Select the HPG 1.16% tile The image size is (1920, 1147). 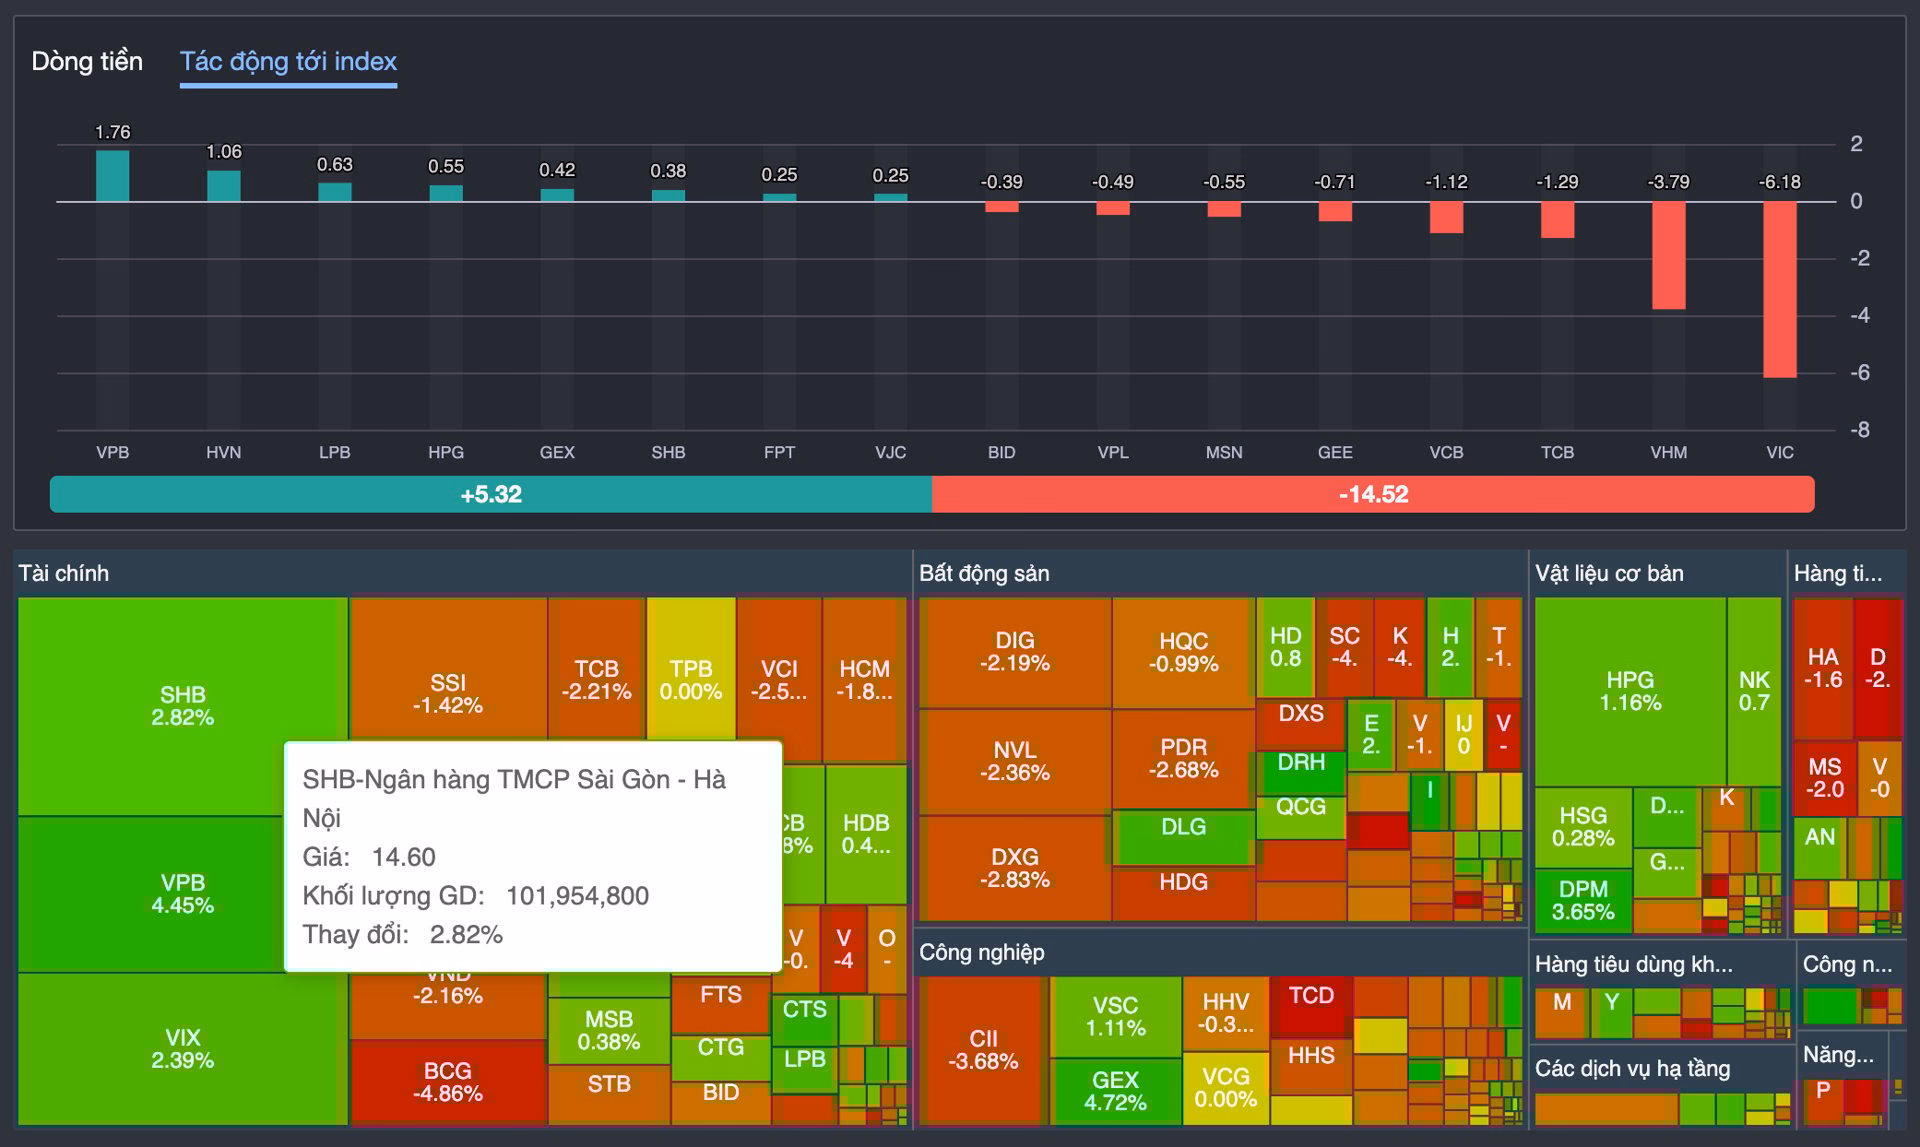tap(1629, 690)
